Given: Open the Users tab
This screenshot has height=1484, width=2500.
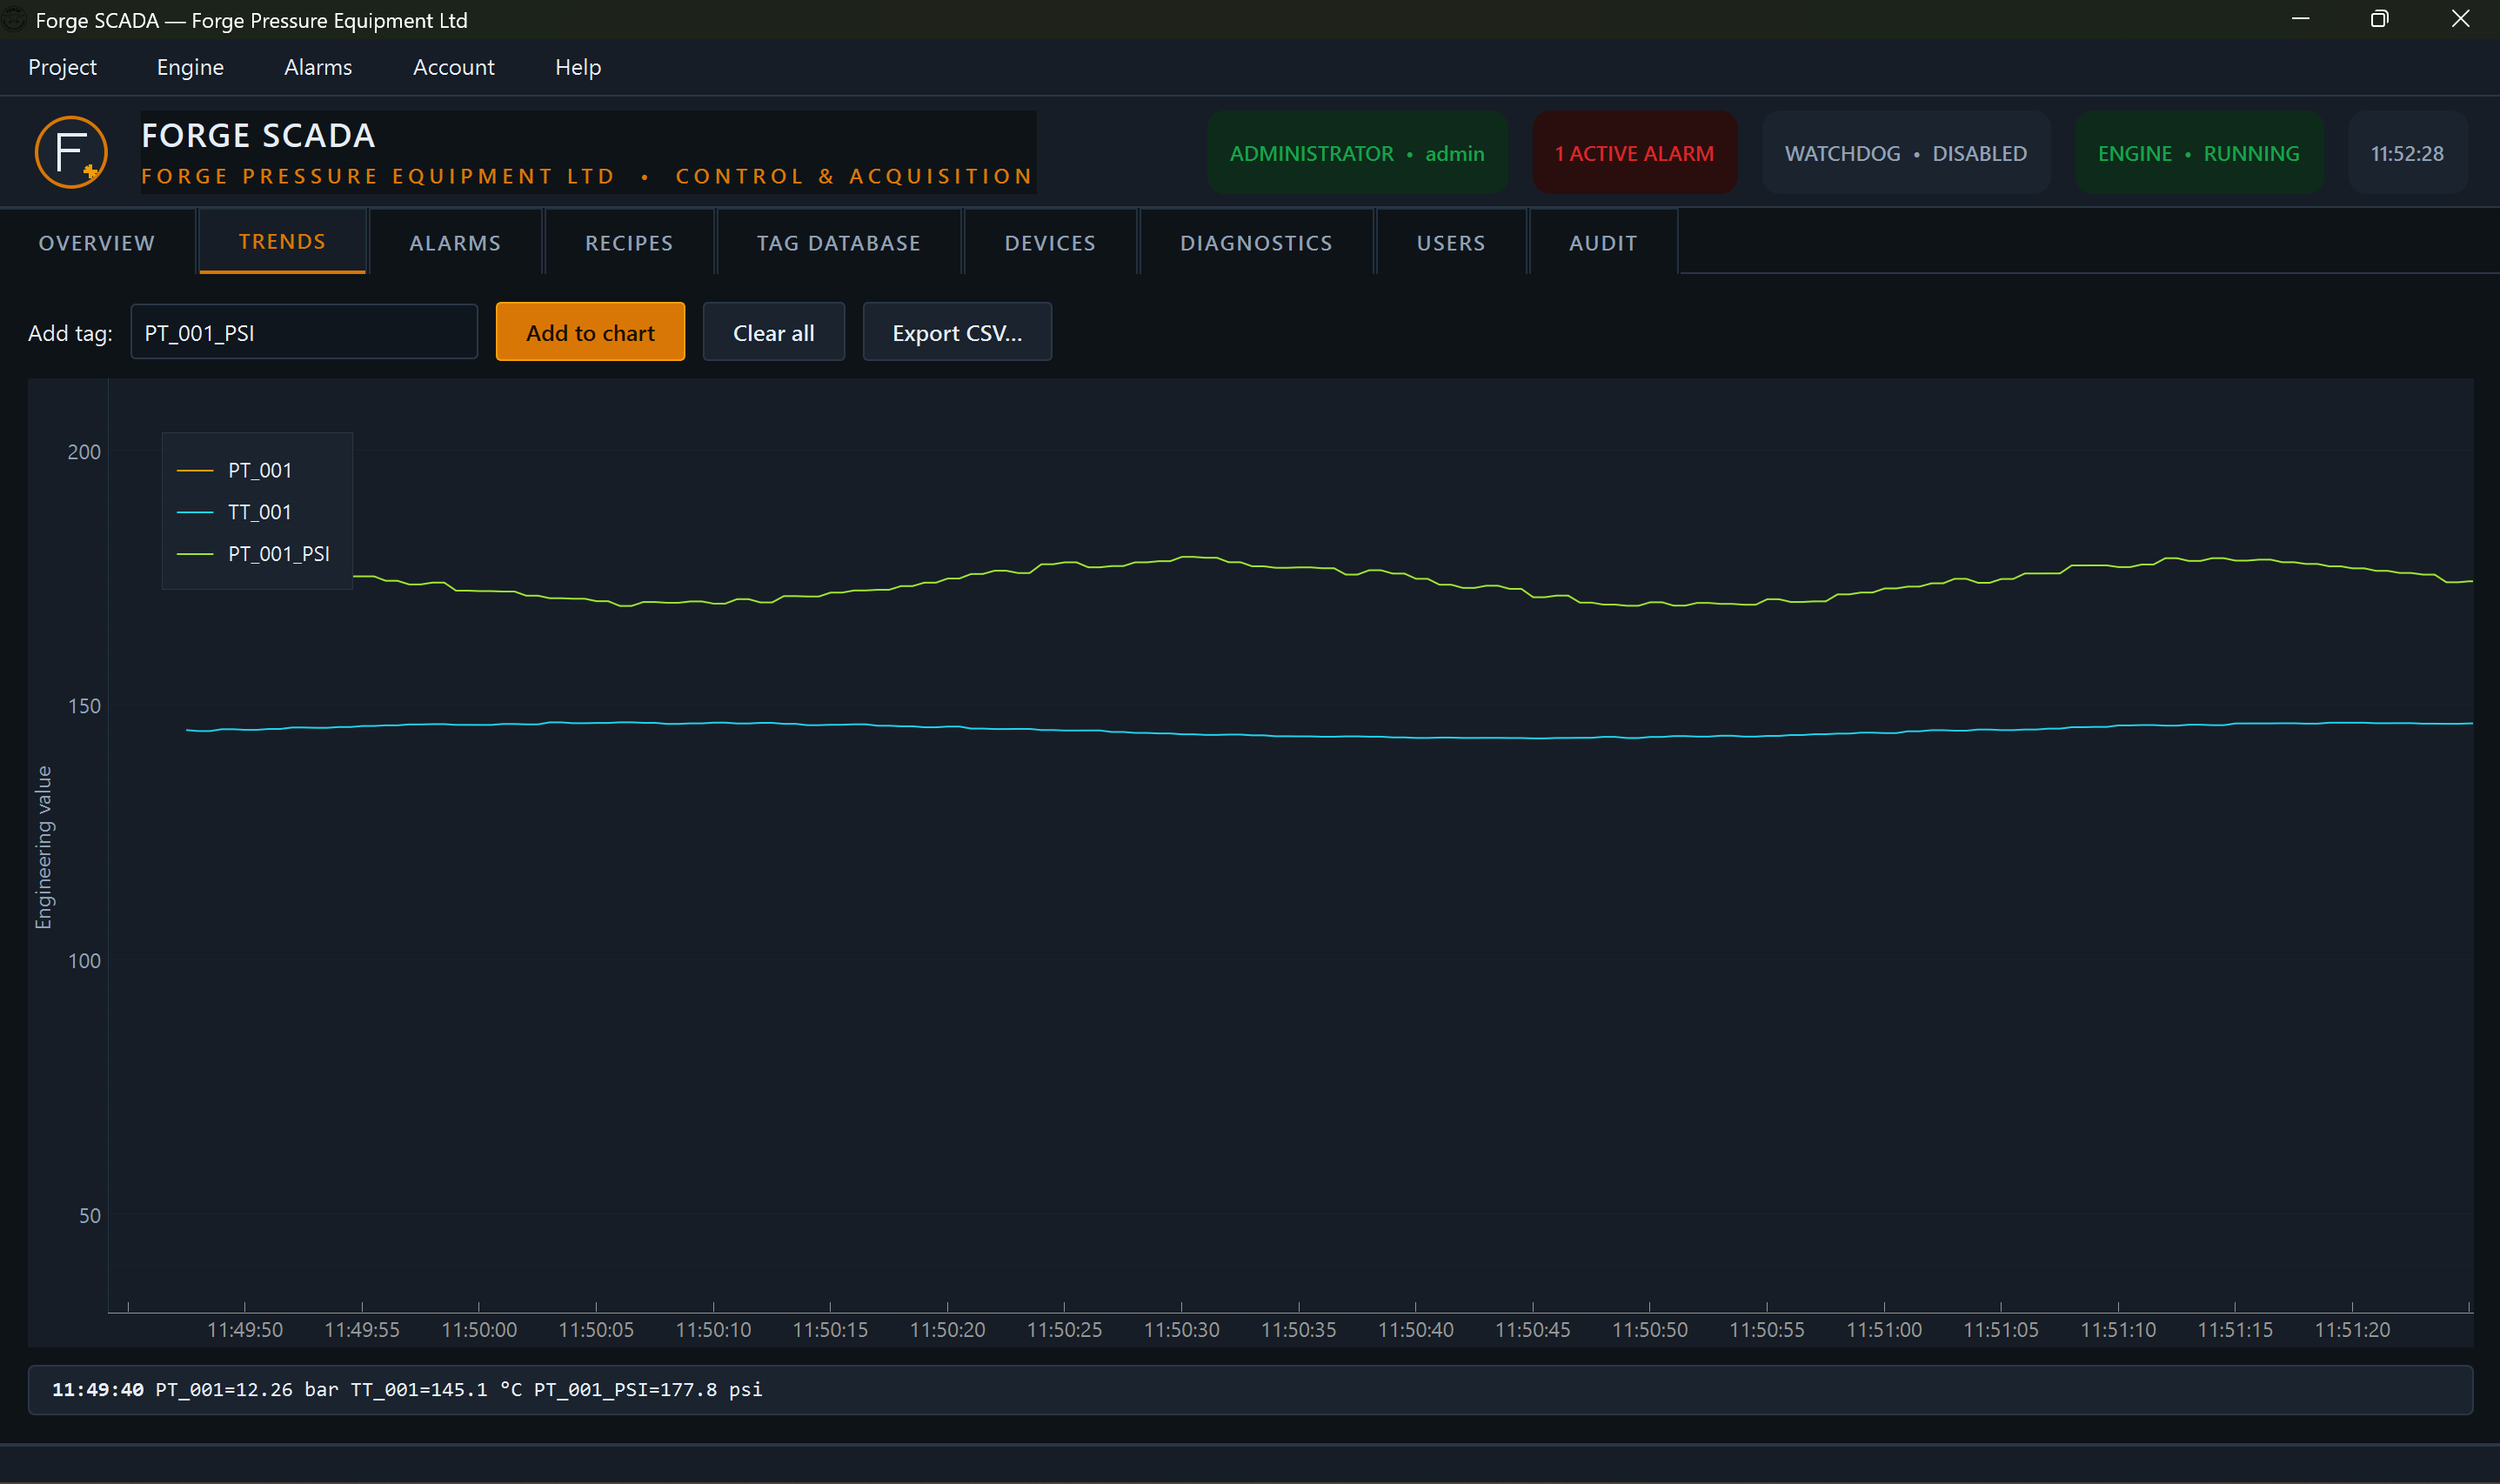Looking at the screenshot, I should [1451, 243].
